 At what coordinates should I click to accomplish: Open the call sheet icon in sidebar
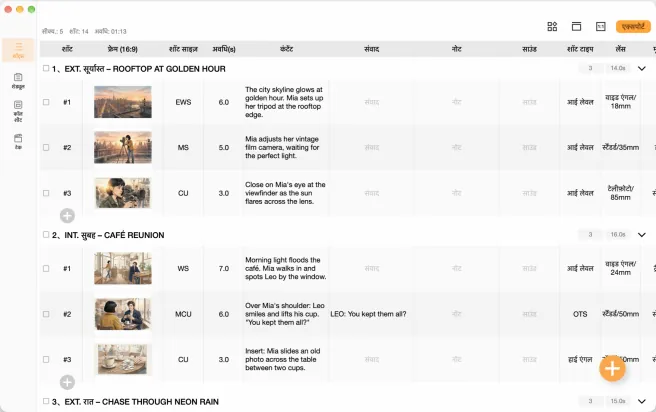coord(18,111)
